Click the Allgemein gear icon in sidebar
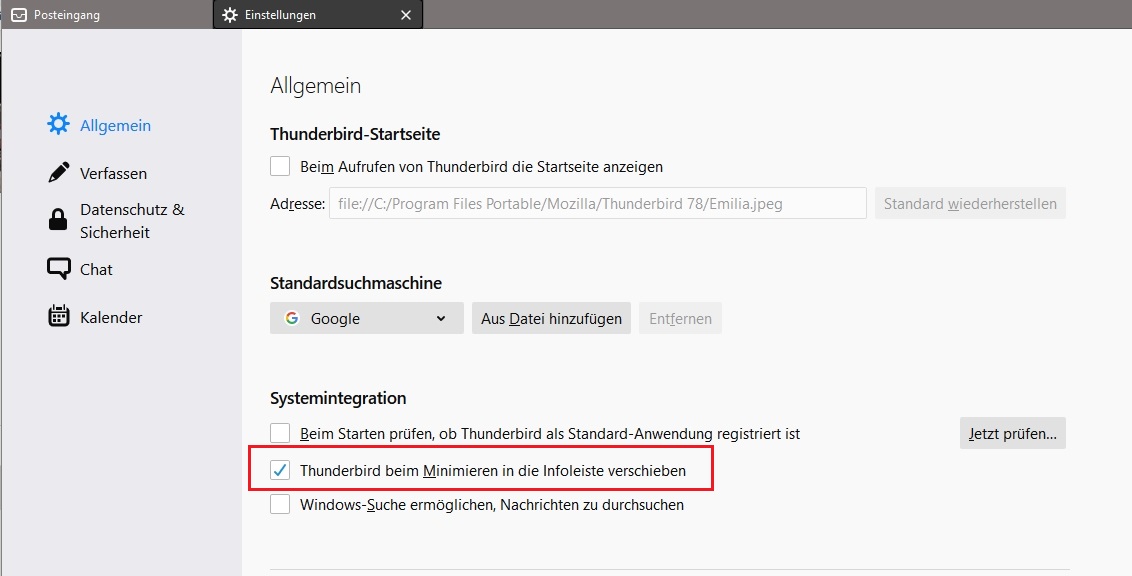Viewport: 1132px width, 576px height. pyautogui.click(x=59, y=125)
